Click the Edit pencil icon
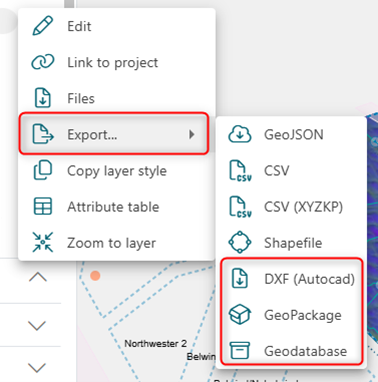The width and height of the screenshot is (378, 382). (x=43, y=26)
